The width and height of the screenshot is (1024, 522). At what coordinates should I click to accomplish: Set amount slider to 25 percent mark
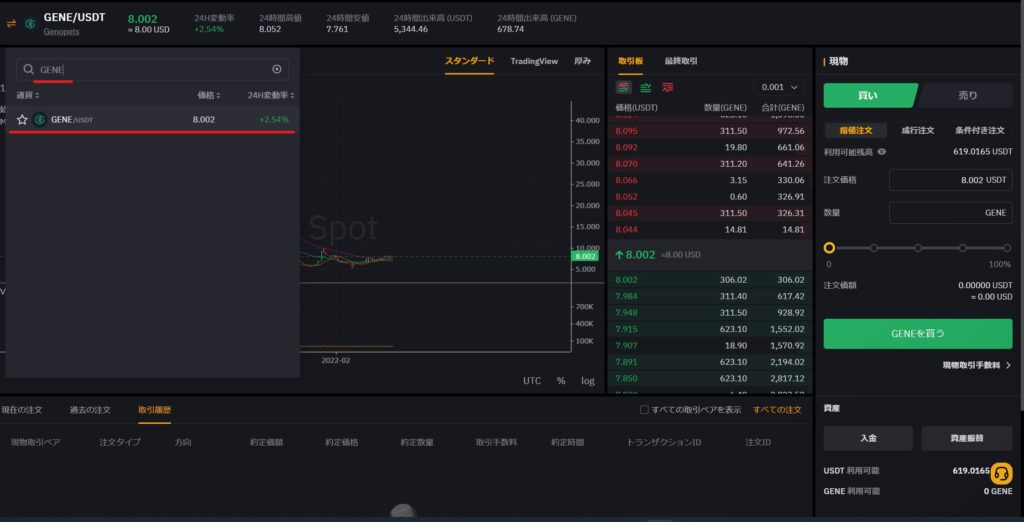click(x=874, y=248)
